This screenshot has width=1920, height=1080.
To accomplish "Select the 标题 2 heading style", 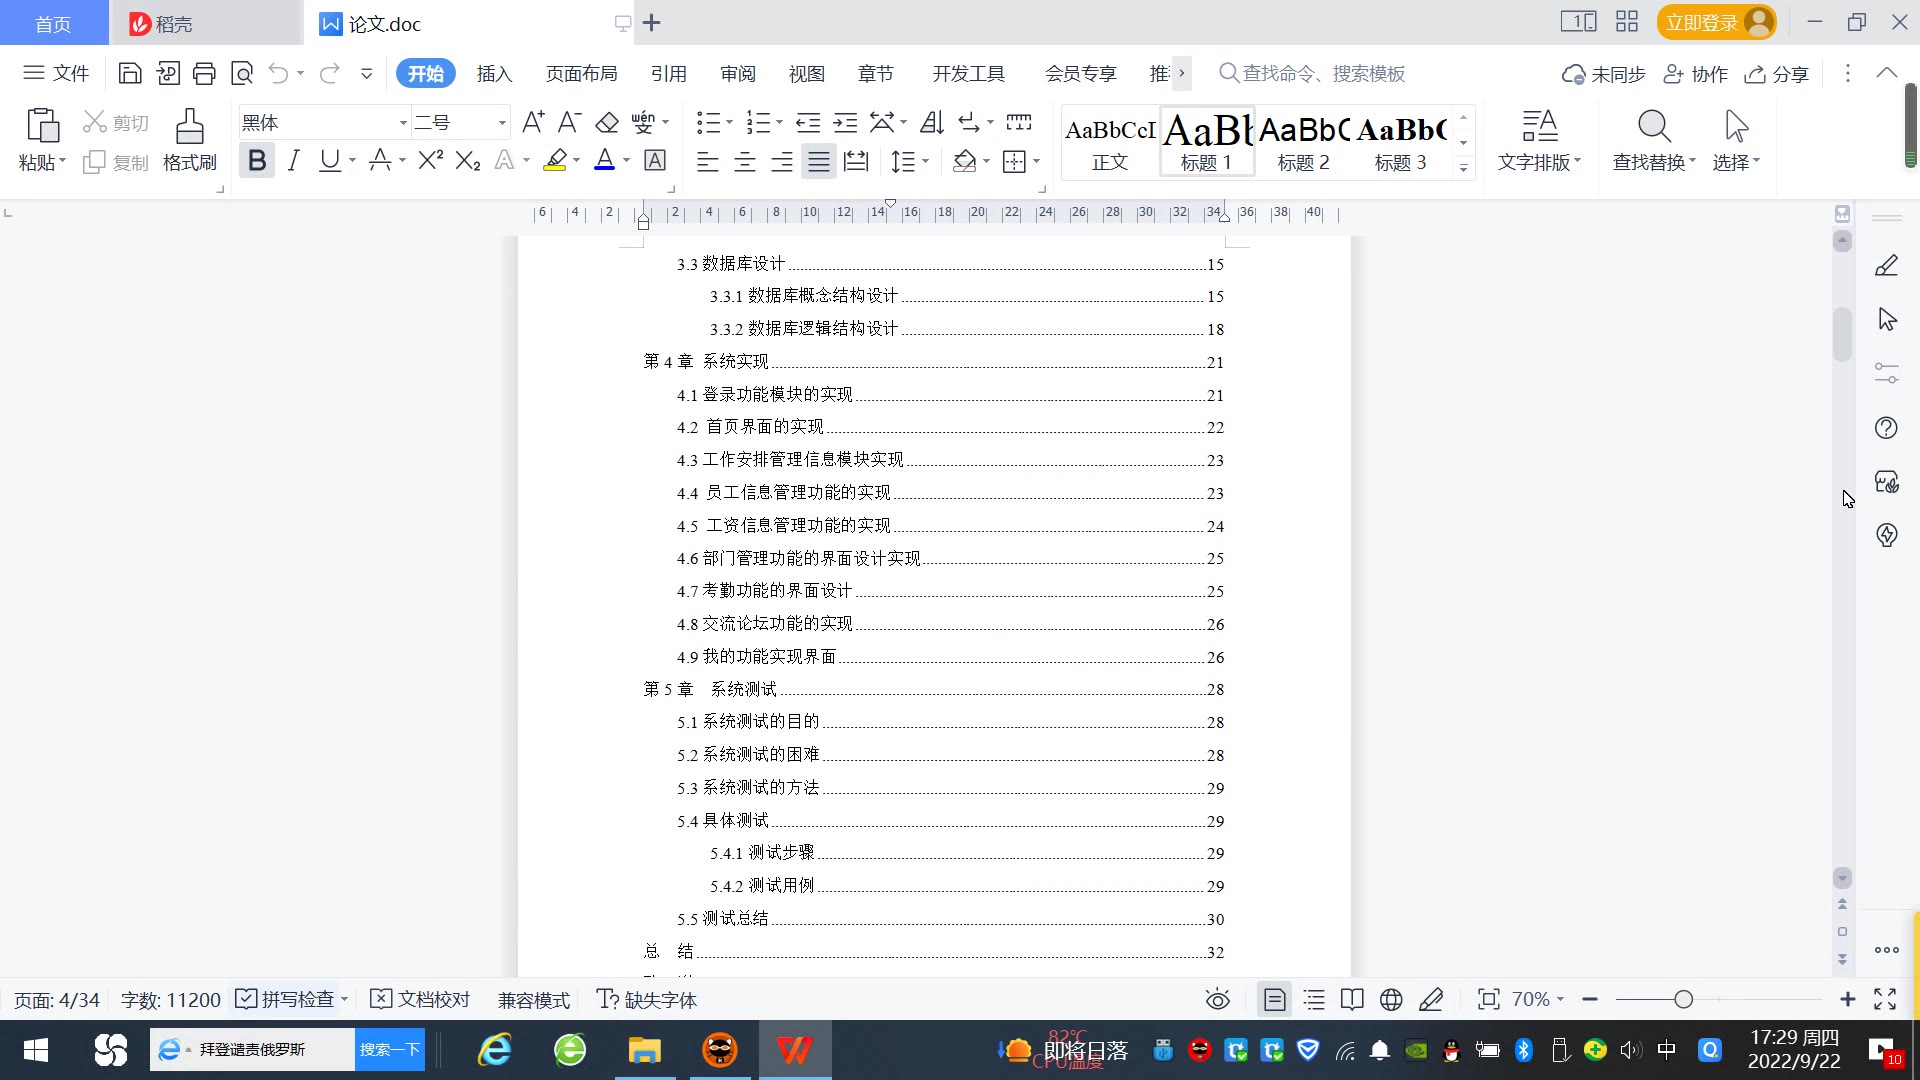I will [x=1303, y=142].
